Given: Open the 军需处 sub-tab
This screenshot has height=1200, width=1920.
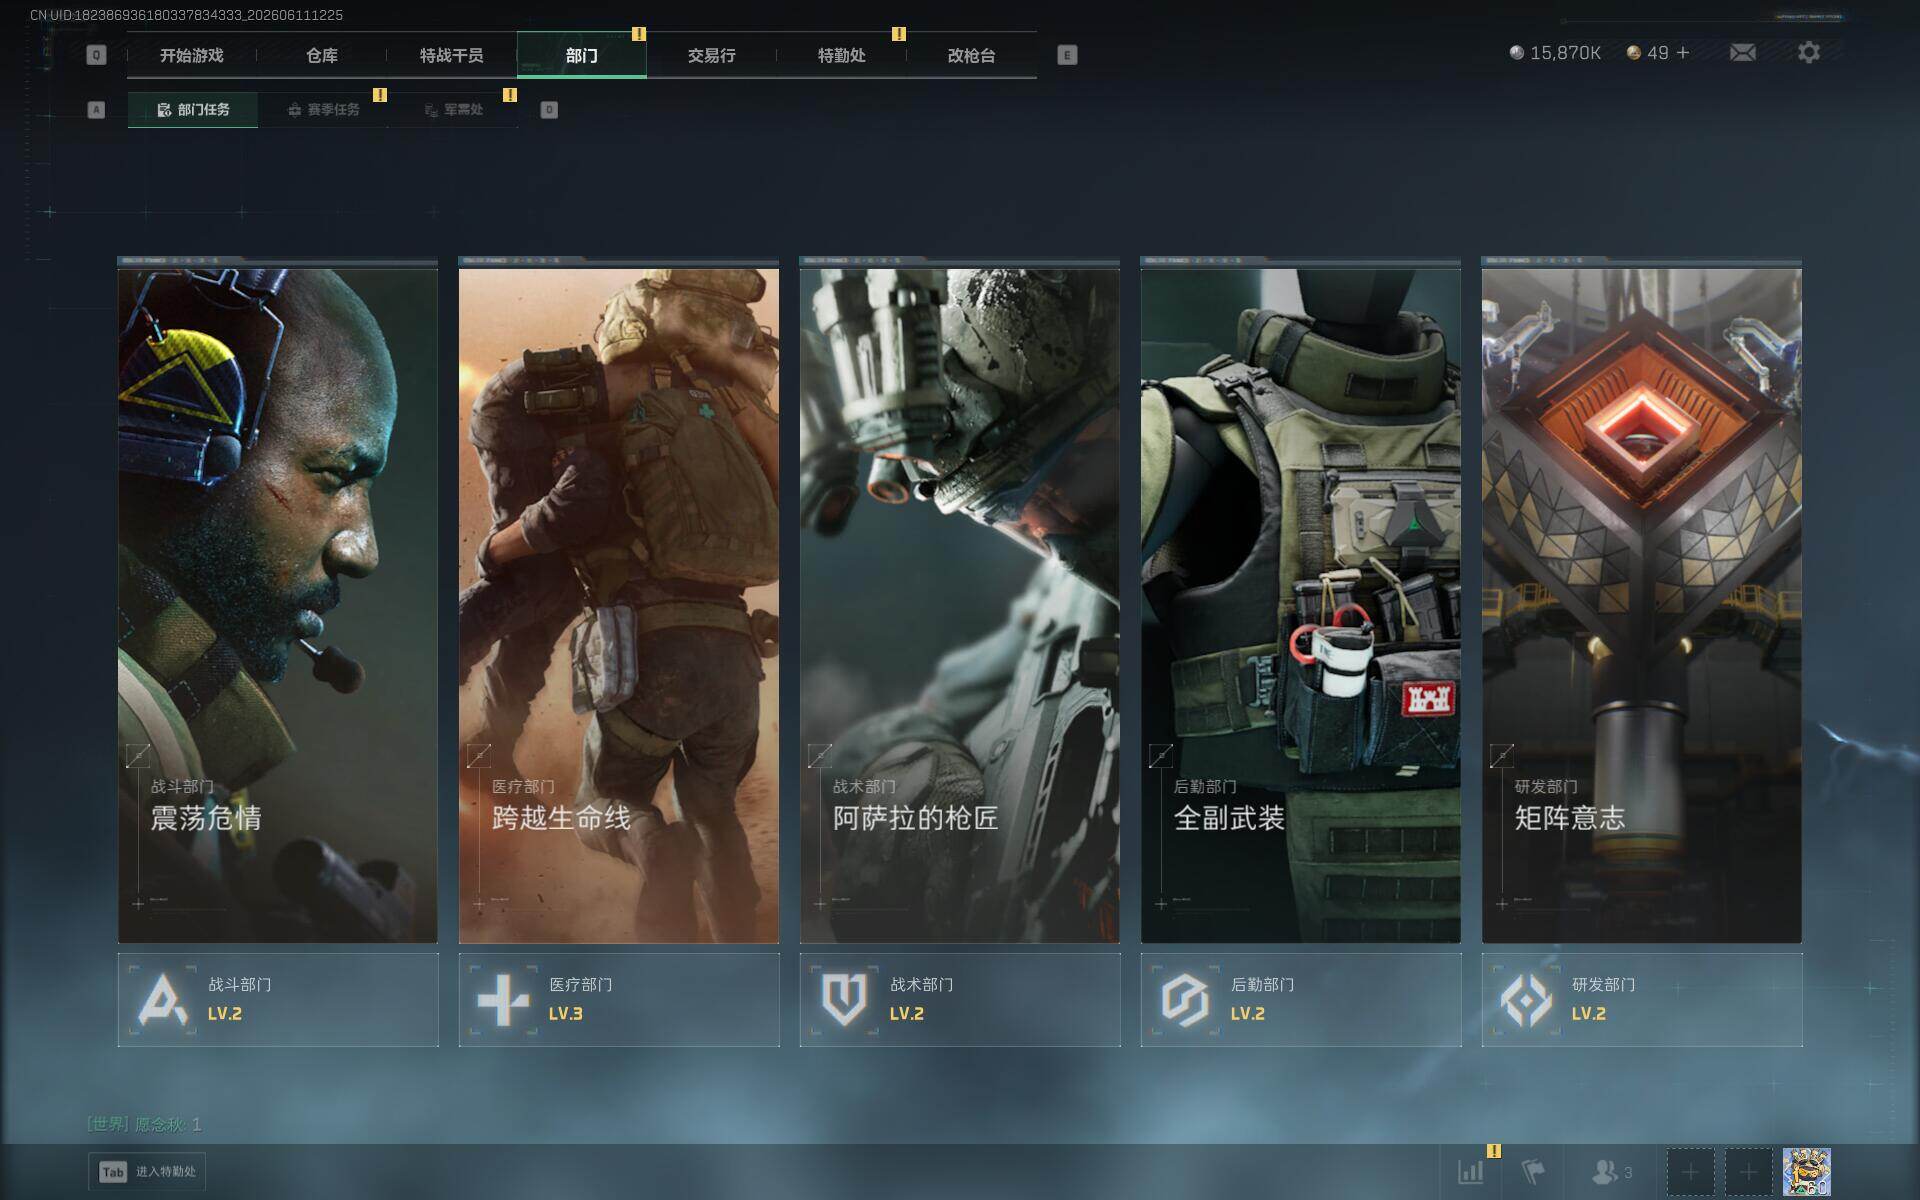Looking at the screenshot, I should 453,110.
